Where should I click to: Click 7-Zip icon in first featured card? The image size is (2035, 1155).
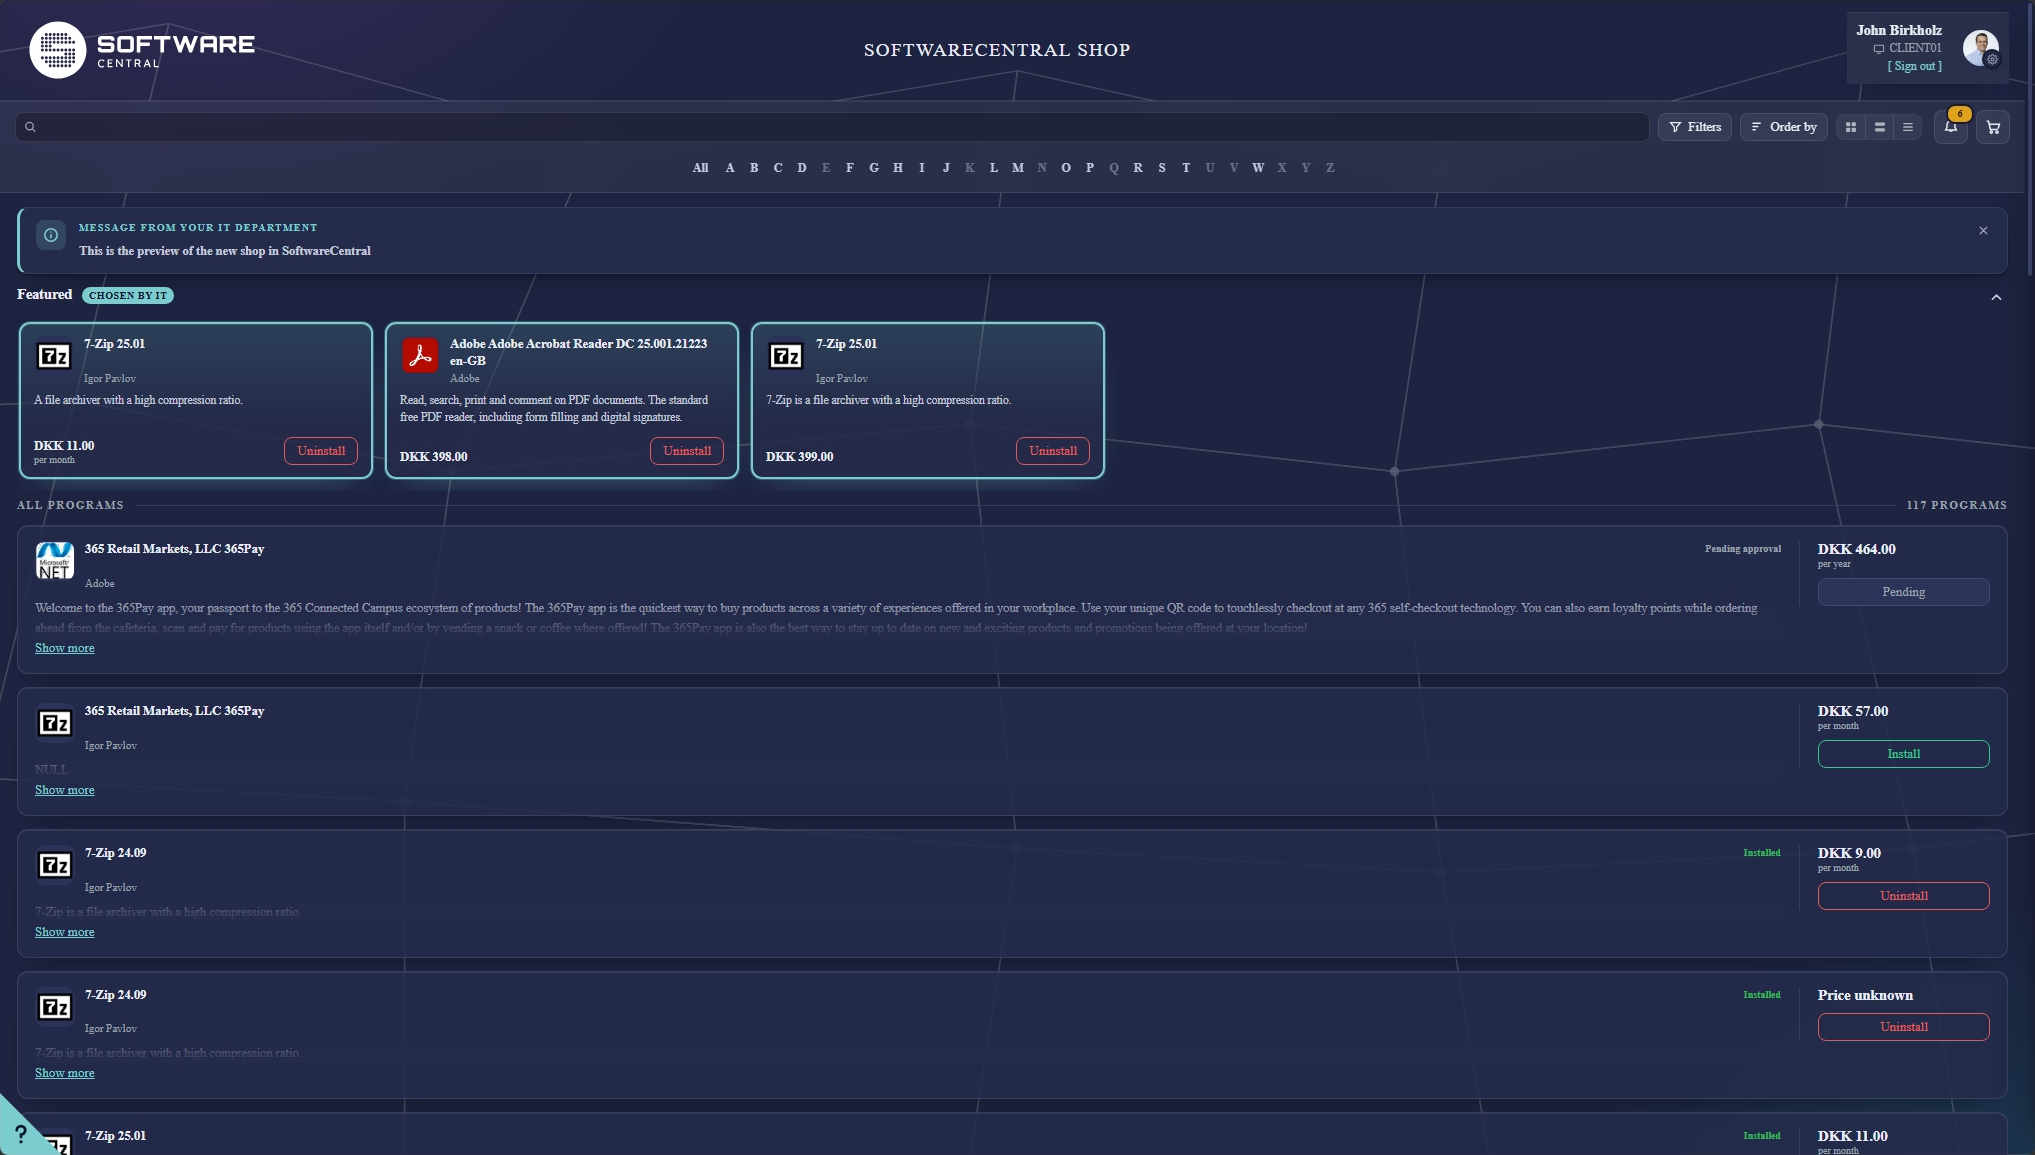(54, 356)
